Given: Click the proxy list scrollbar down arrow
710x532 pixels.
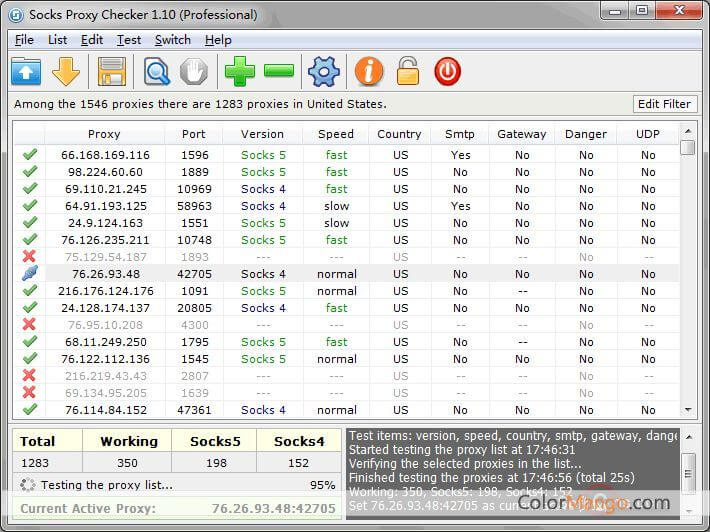Looking at the screenshot, I should pyautogui.click(x=687, y=409).
